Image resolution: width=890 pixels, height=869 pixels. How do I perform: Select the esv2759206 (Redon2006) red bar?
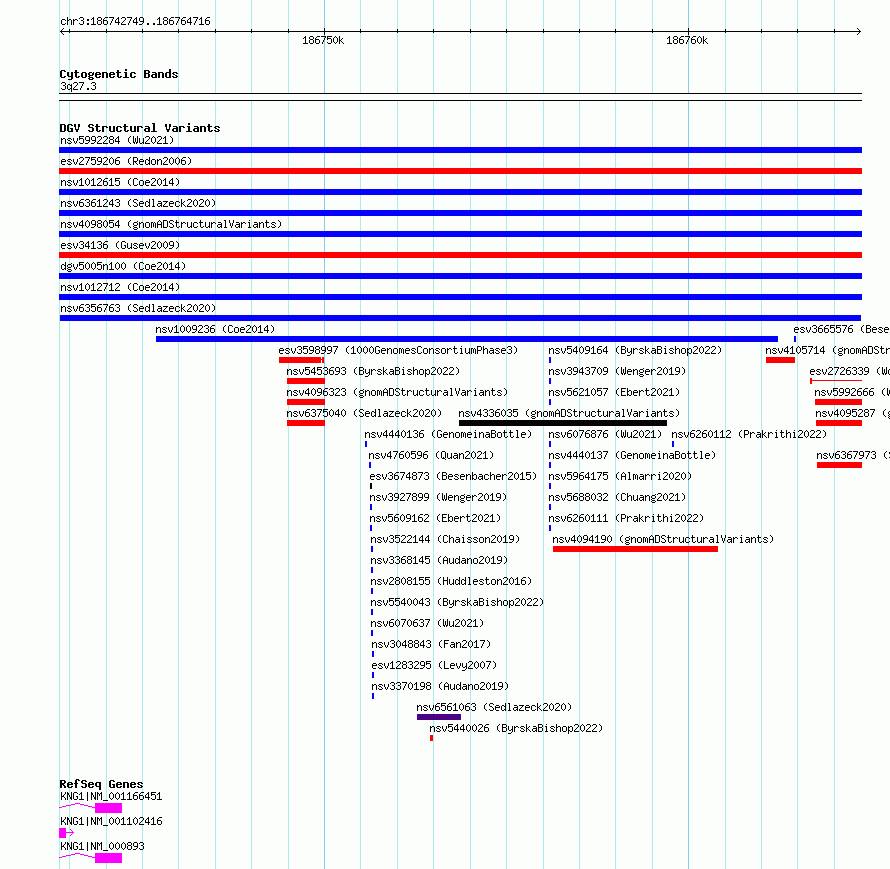point(460,171)
